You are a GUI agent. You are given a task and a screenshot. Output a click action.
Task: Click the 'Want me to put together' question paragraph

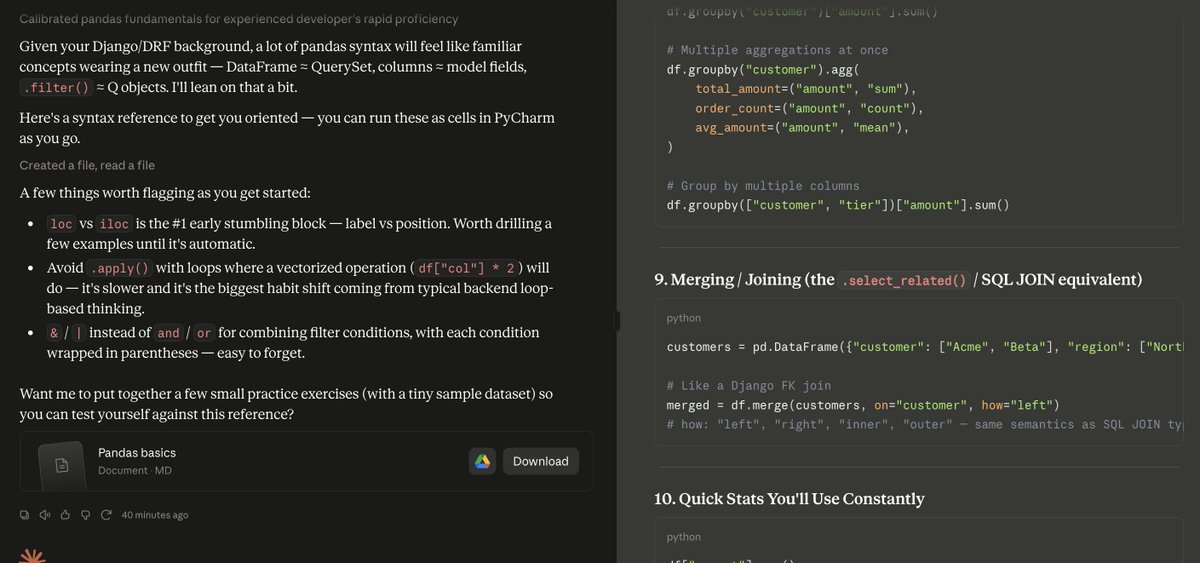pos(286,404)
